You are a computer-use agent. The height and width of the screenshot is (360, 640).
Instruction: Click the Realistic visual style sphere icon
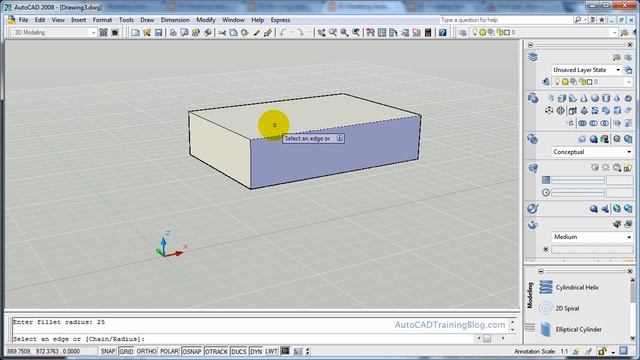593,139
